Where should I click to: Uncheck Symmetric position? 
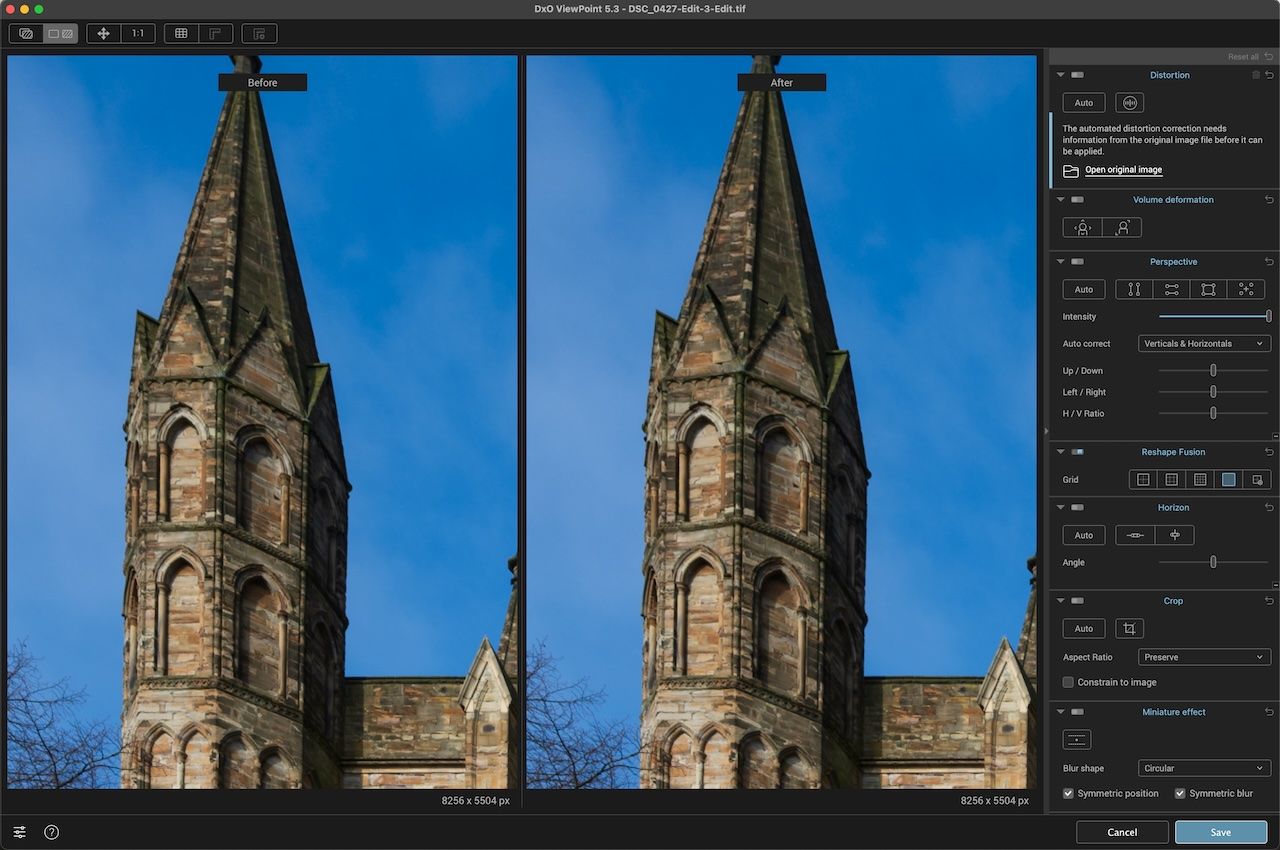[x=1068, y=793]
